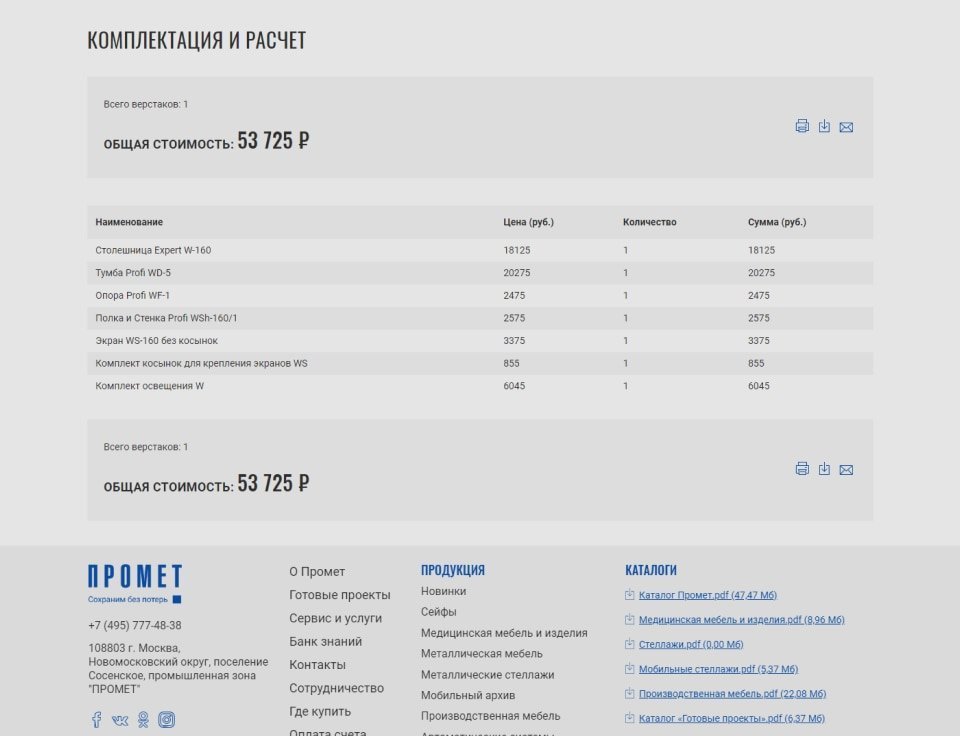Click the print icon in top summary block

click(x=802, y=126)
